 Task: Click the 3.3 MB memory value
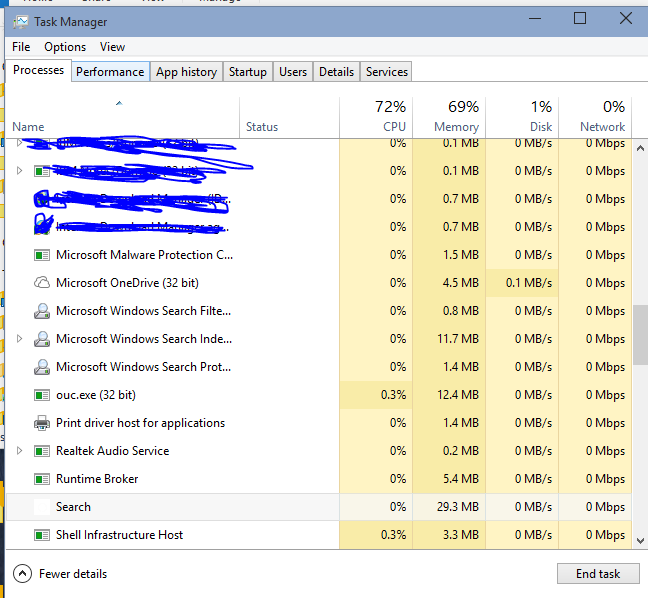(461, 535)
